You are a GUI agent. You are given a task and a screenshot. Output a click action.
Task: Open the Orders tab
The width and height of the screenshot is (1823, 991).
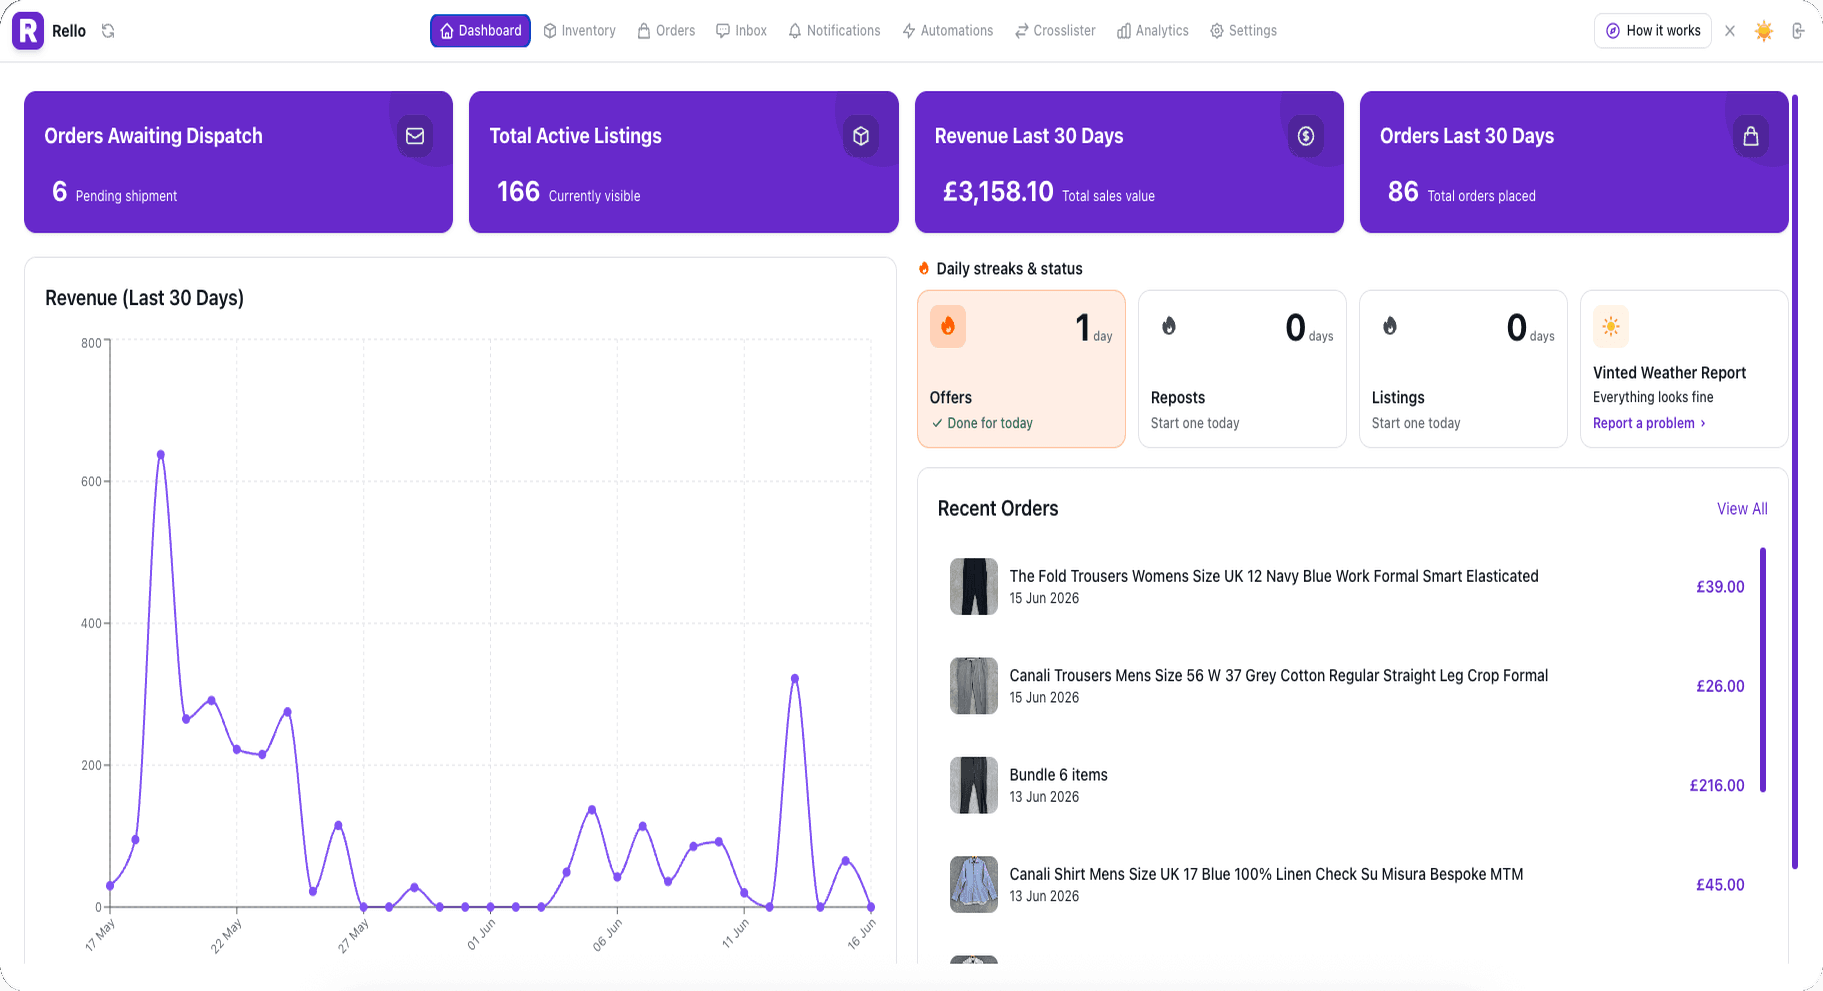pyautogui.click(x=666, y=31)
